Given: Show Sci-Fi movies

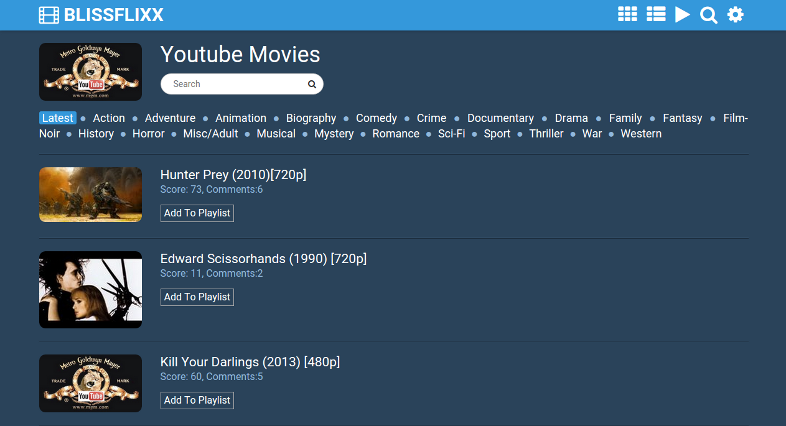Looking at the screenshot, I should (452, 134).
